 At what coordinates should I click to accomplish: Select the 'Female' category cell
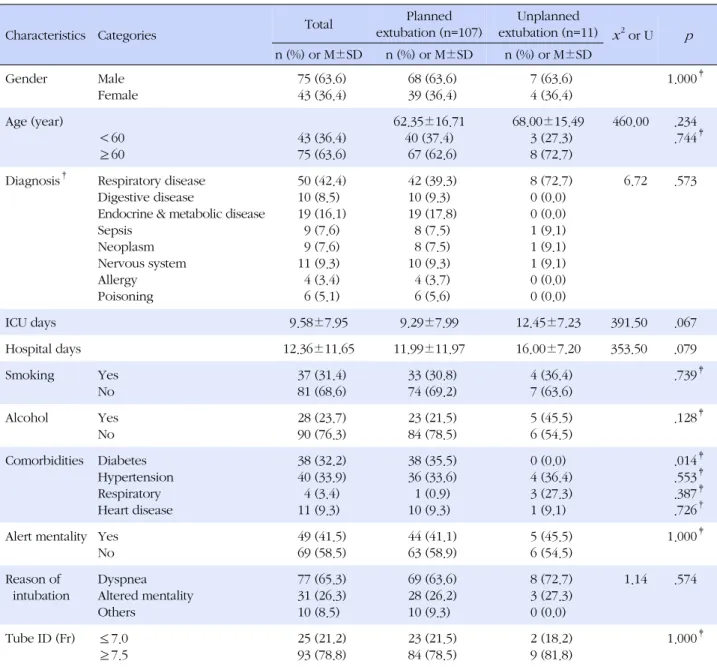pyautogui.click(x=118, y=95)
